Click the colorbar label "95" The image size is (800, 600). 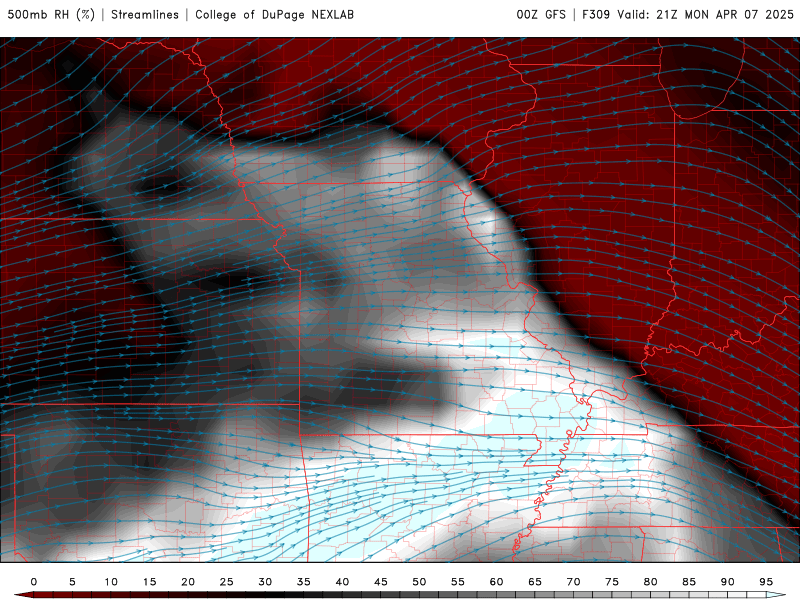(x=766, y=582)
